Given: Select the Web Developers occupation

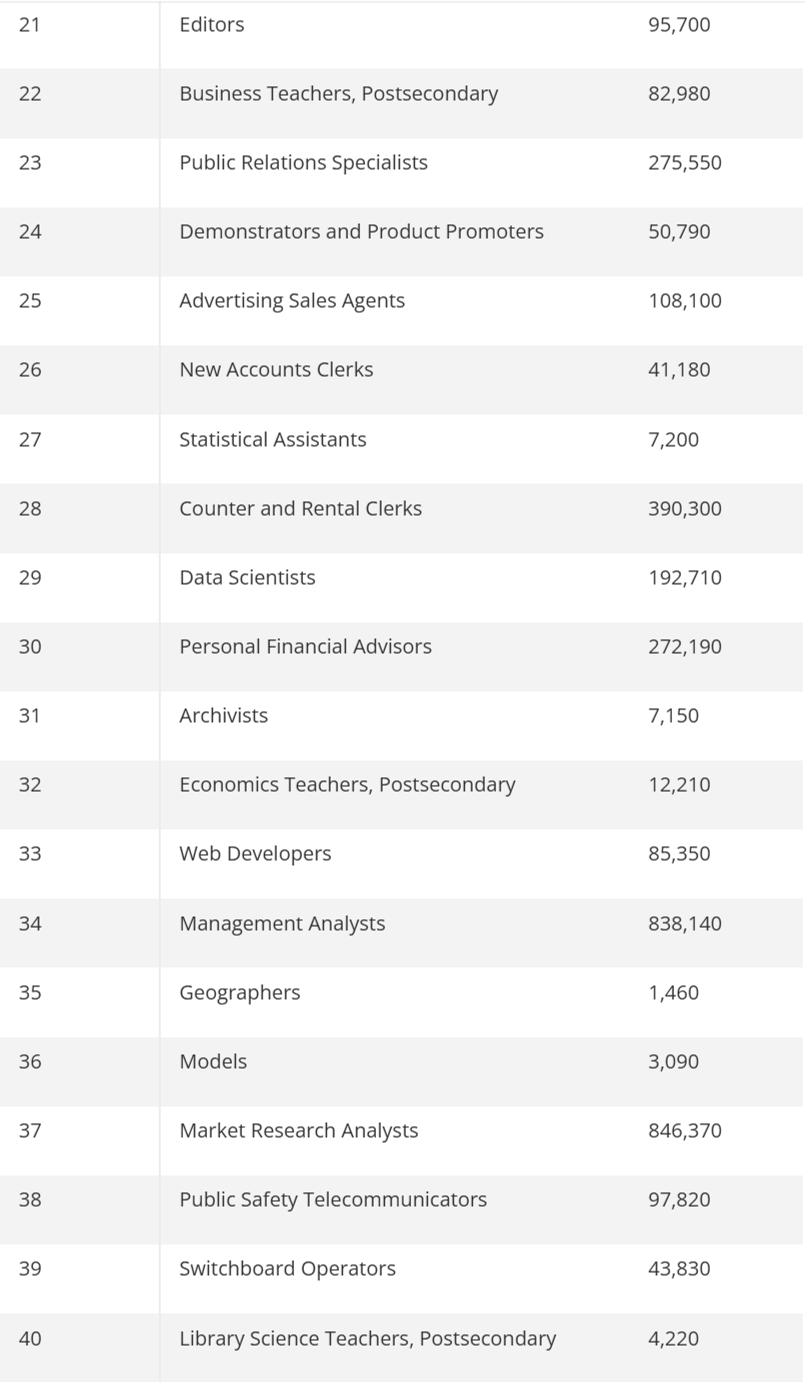Looking at the screenshot, I should click(x=255, y=854).
